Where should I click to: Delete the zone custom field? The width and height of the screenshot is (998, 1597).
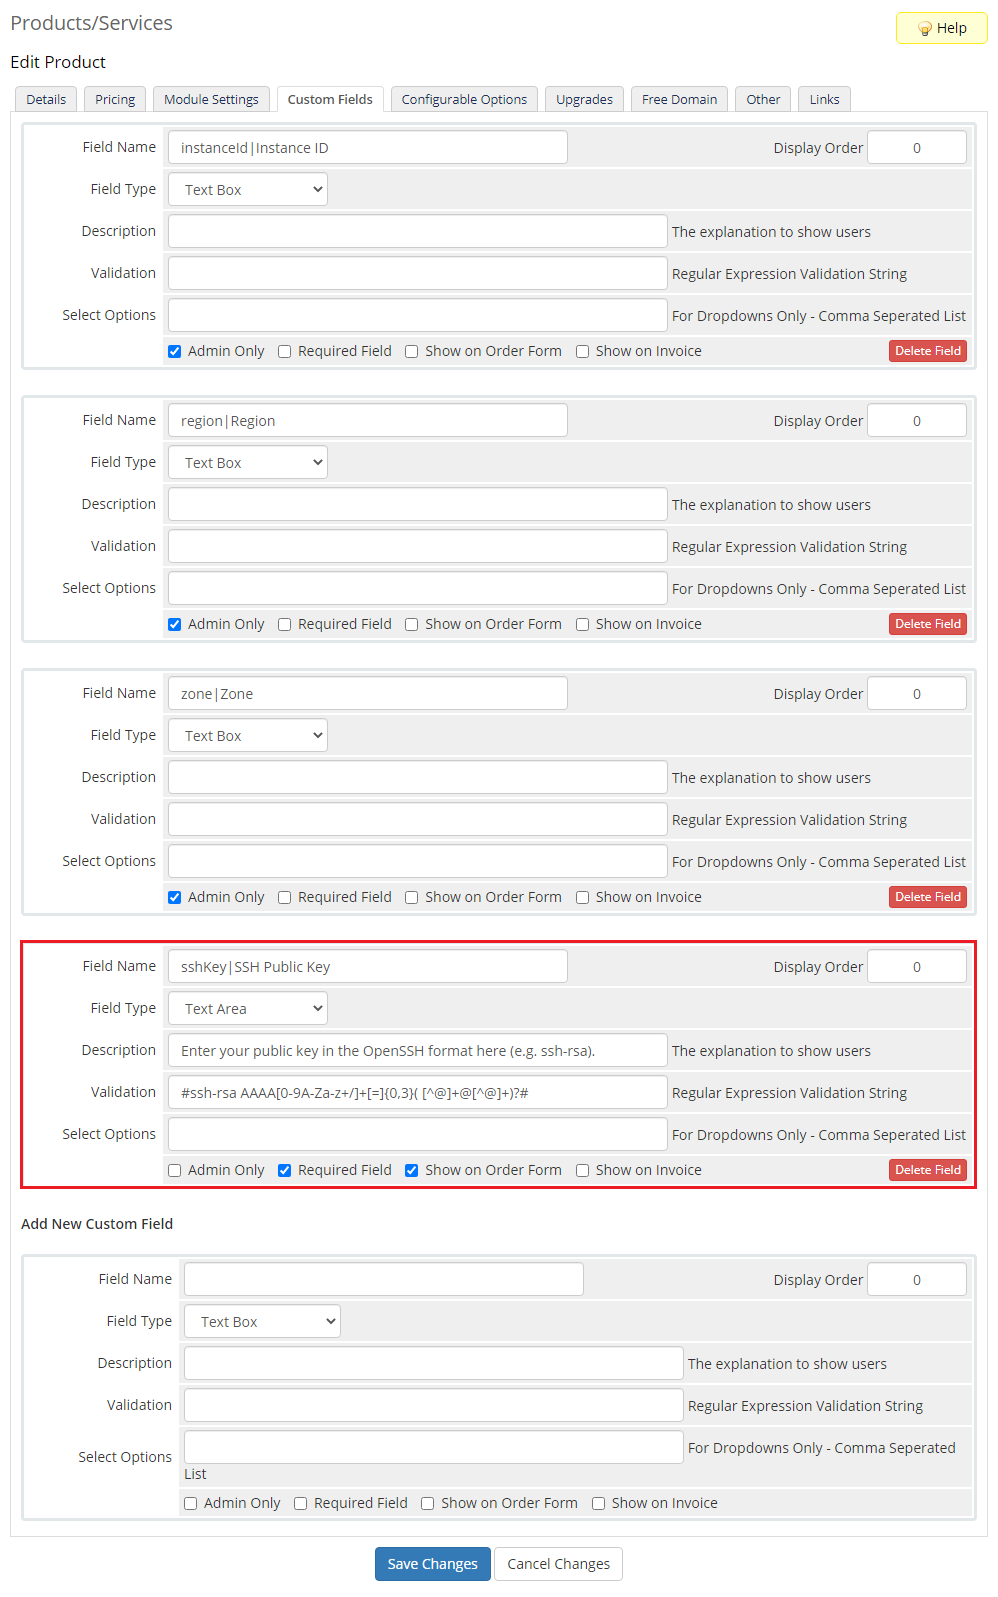(x=927, y=897)
